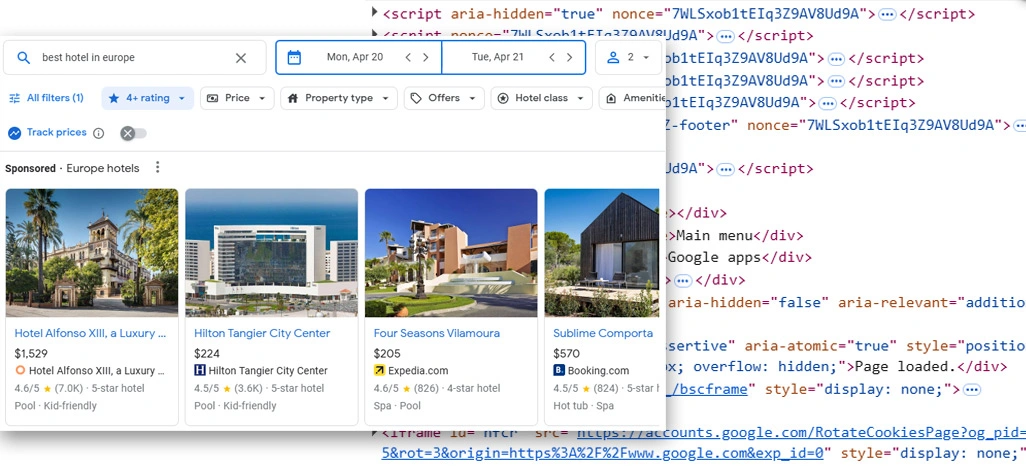Click the search input field
The image size is (1026, 466).
[x=130, y=58]
